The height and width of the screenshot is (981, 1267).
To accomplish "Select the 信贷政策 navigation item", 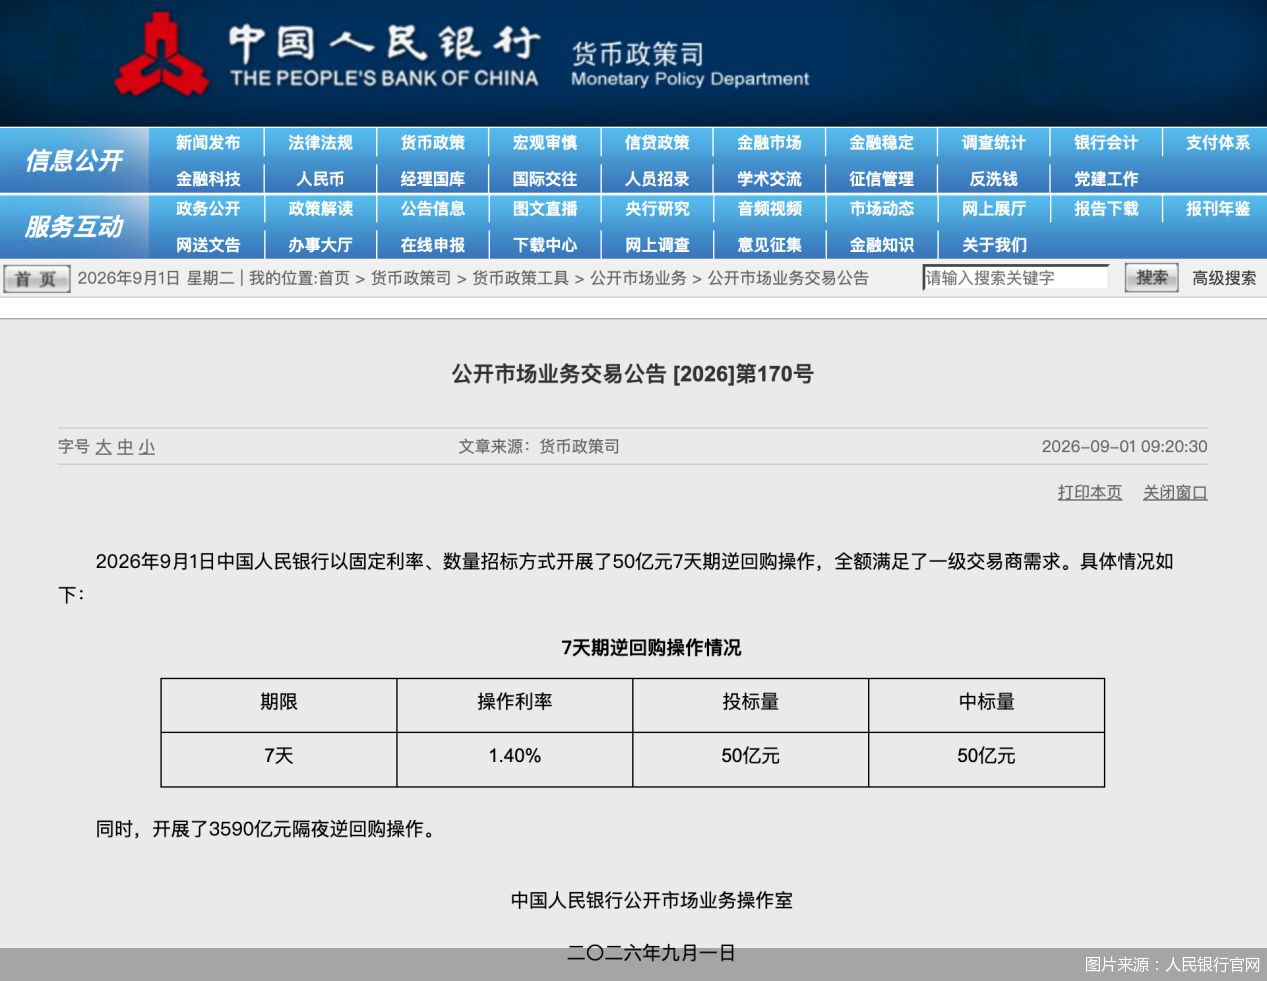I will coord(657,143).
